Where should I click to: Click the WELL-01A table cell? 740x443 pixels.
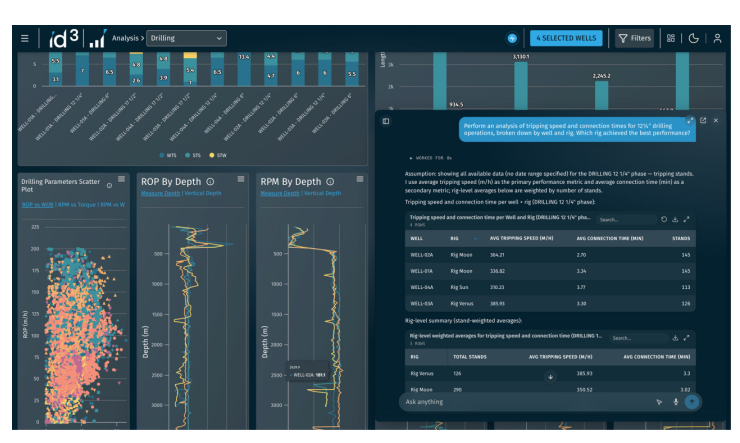tap(422, 271)
